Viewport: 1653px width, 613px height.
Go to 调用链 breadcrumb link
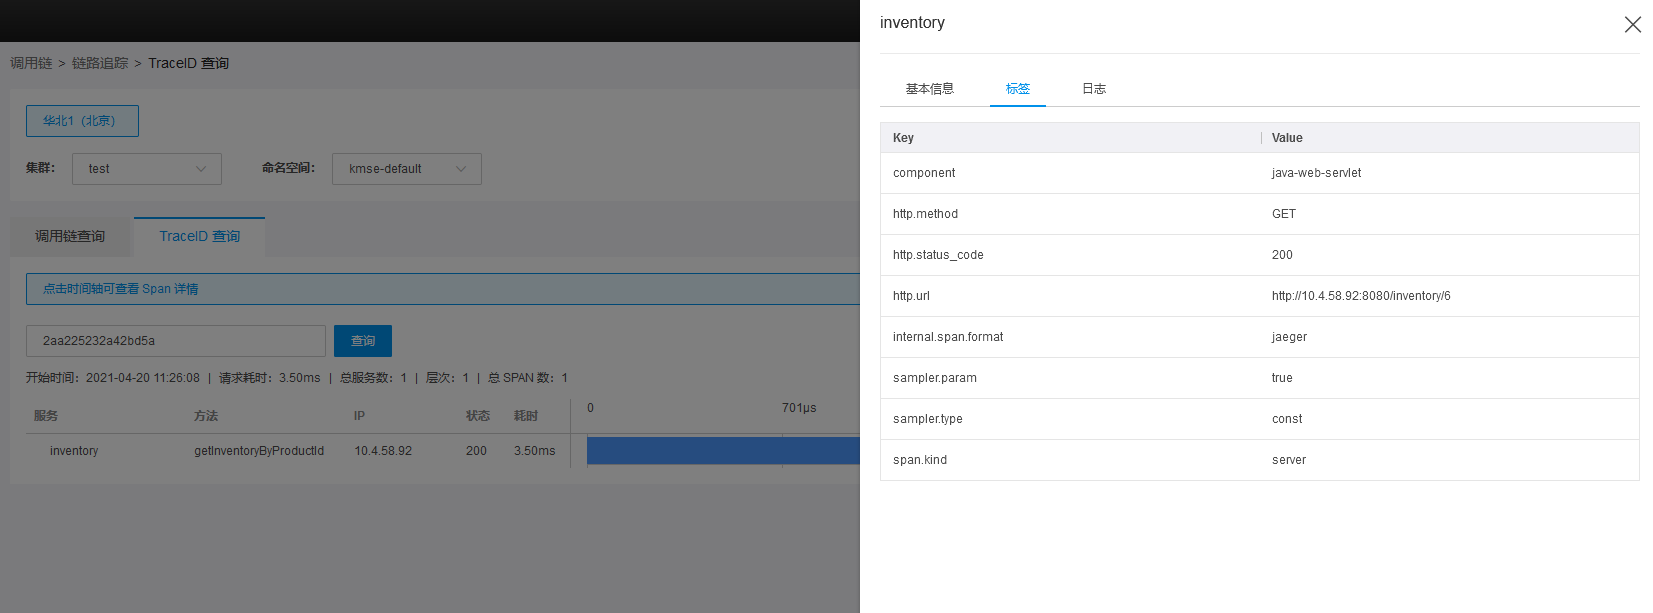pyautogui.click(x=31, y=63)
